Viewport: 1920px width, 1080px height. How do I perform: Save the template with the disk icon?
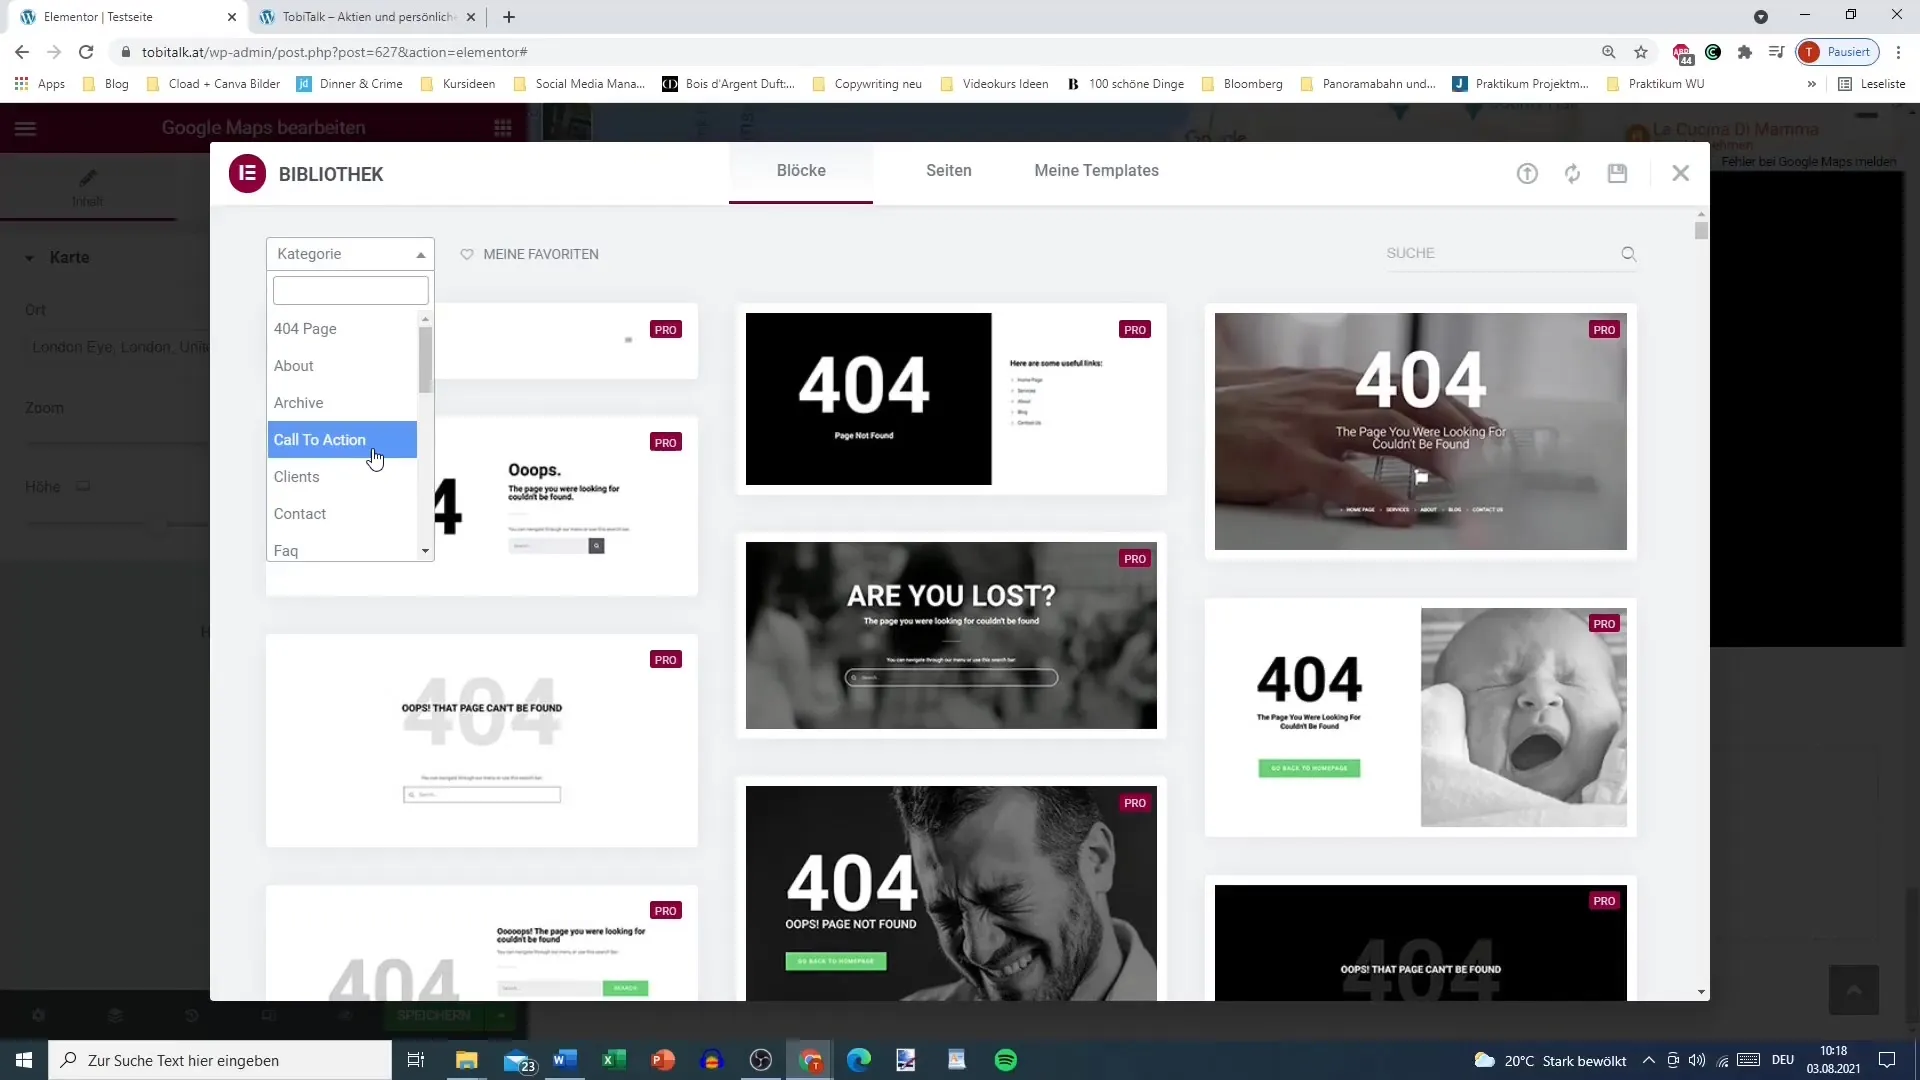point(1617,174)
